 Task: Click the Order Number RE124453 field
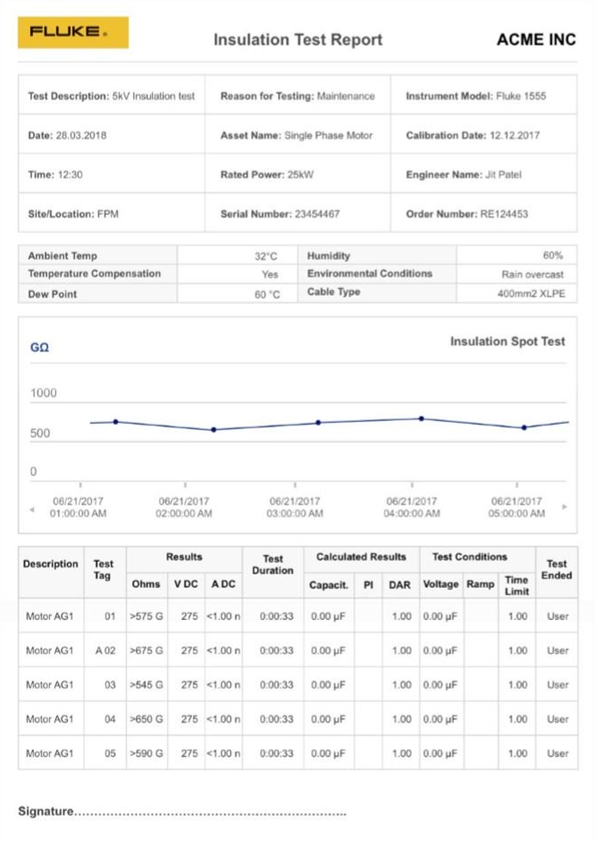(x=484, y=214)
